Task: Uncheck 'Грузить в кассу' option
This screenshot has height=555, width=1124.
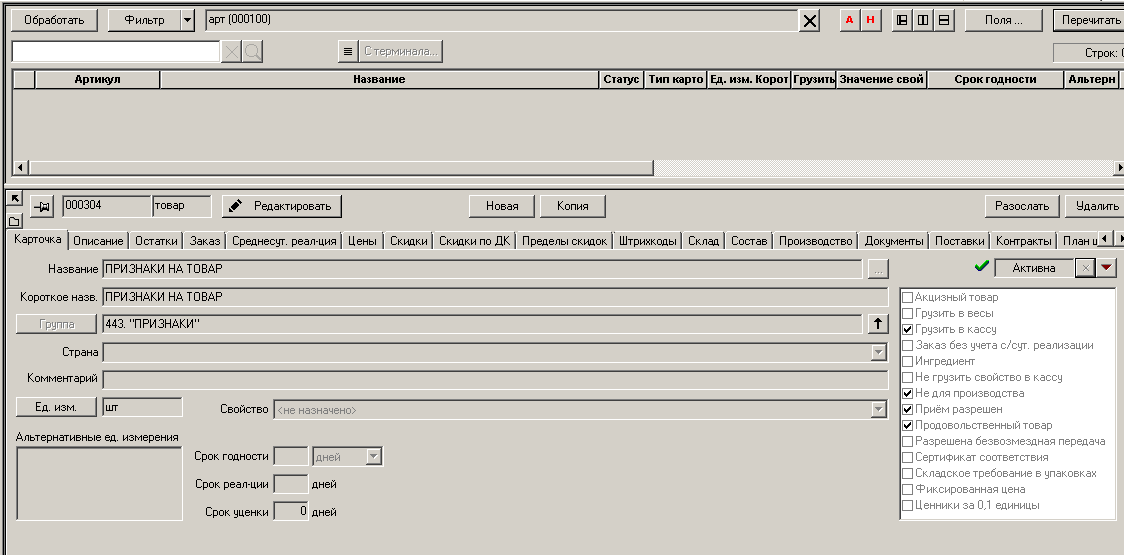Action: click(908, 330)
